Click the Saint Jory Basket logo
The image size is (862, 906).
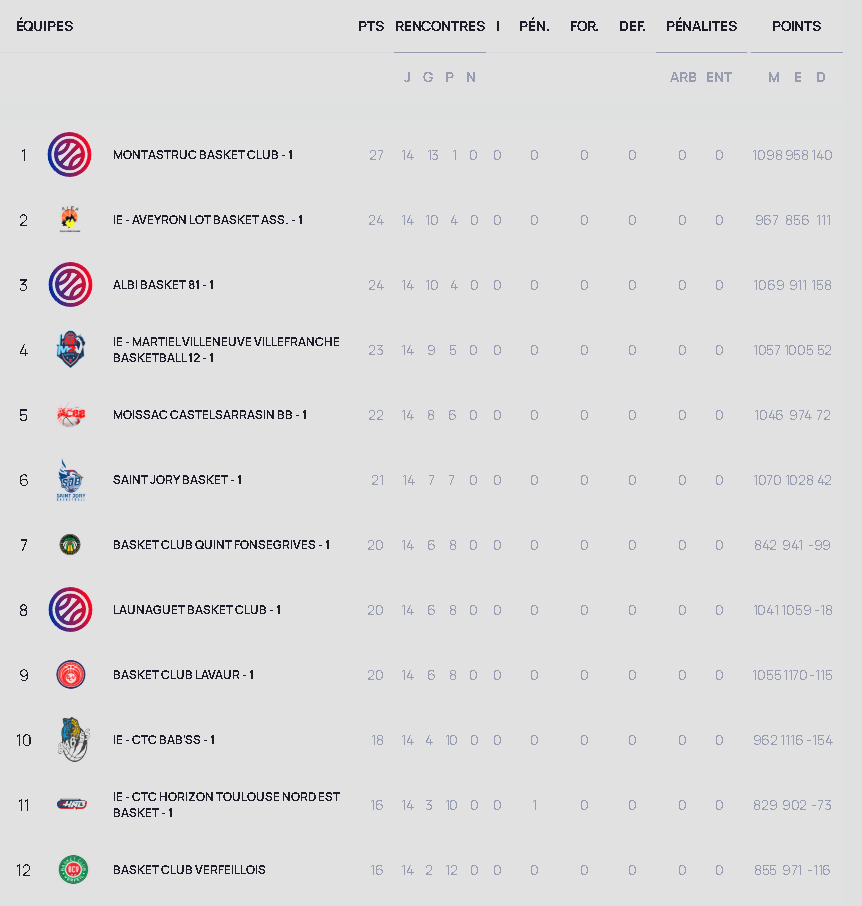tap(70, 481)
